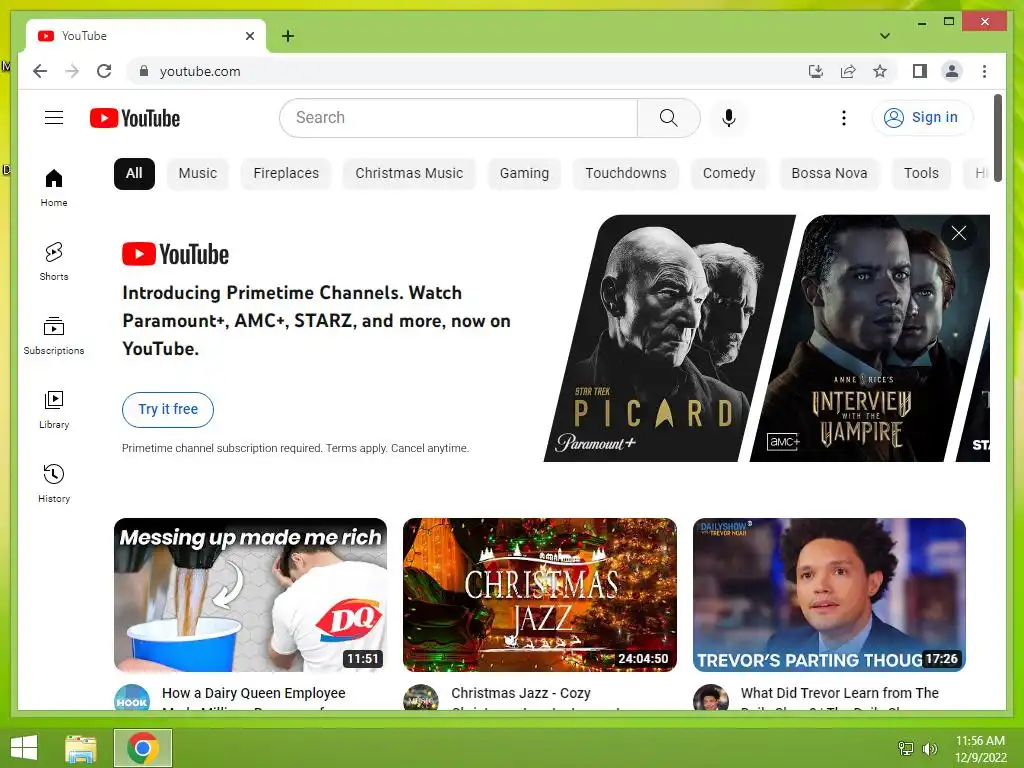1024x768 pixels.
Task: Open Trevor's Parting Thoughts video thumbnail
Action: pyautogui.click(x=829, y=594)
